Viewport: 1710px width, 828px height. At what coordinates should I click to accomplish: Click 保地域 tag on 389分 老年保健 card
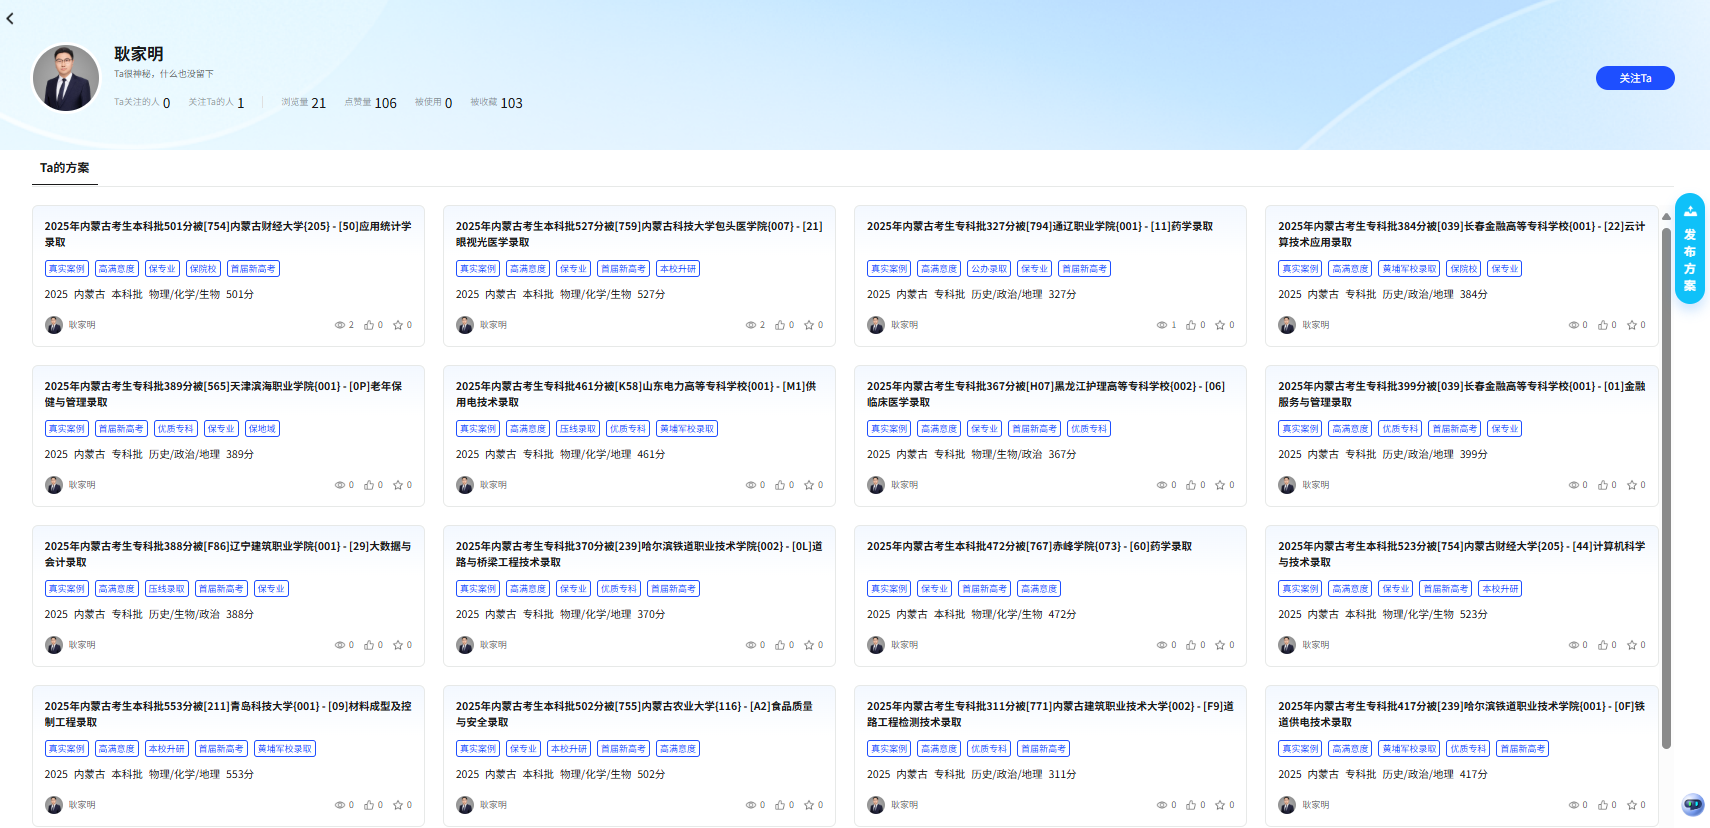point(262,429)
